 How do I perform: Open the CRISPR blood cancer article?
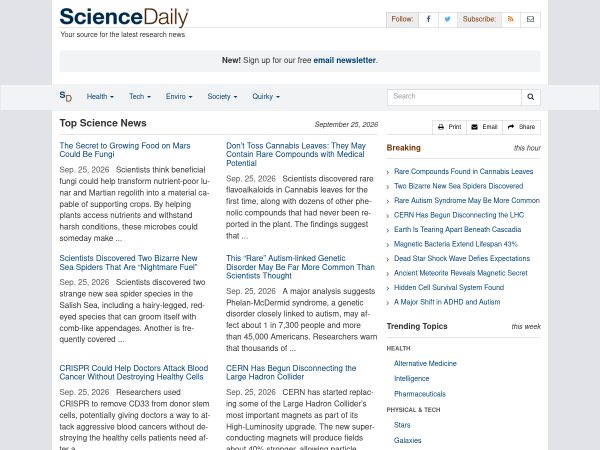click(134, 372)
